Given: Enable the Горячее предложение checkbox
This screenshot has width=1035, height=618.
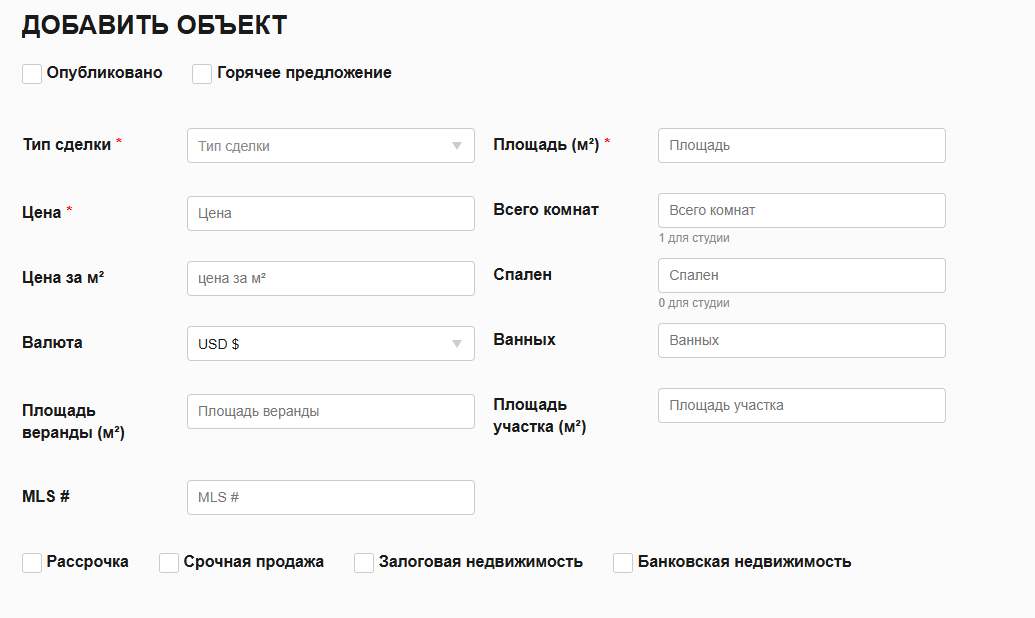Looking at the screenshot, I should pyautogui.click(x=202, y=73).
